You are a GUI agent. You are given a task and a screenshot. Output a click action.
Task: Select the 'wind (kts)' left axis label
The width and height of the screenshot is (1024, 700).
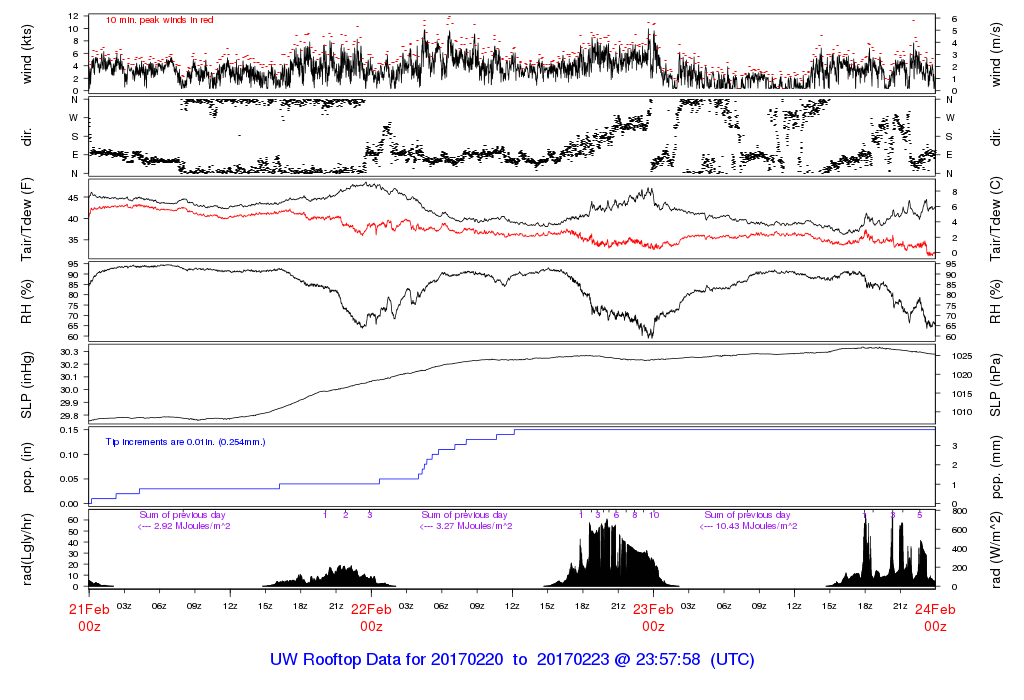click(27, 54)
